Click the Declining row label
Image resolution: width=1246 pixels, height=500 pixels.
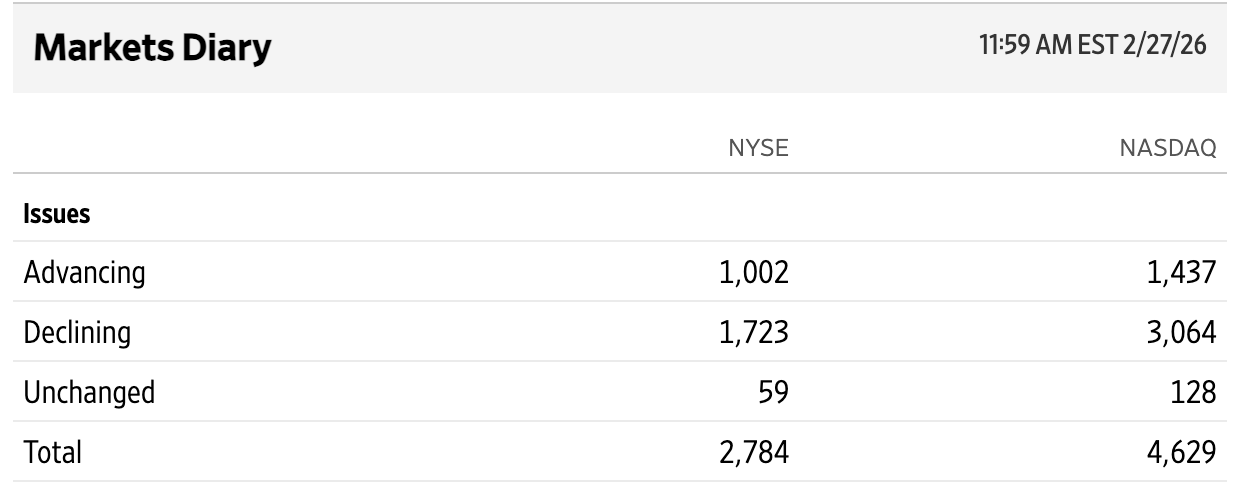pos(77,332)
